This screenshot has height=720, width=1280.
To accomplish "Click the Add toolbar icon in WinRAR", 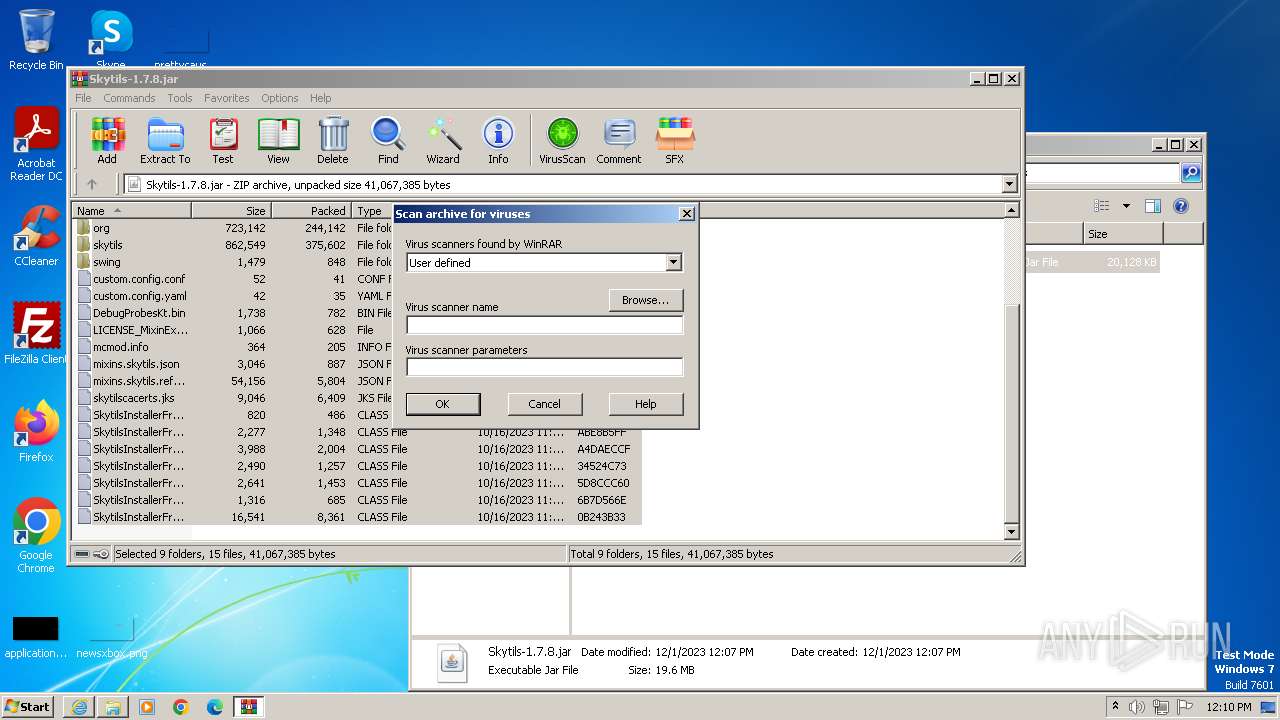I will pos(107,140).
